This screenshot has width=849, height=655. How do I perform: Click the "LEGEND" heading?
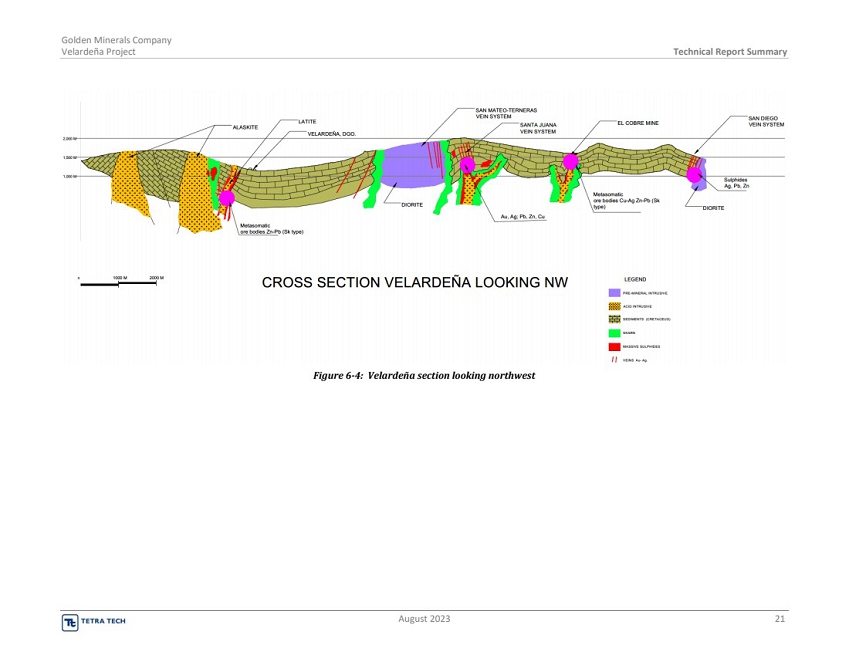[635, 280]
